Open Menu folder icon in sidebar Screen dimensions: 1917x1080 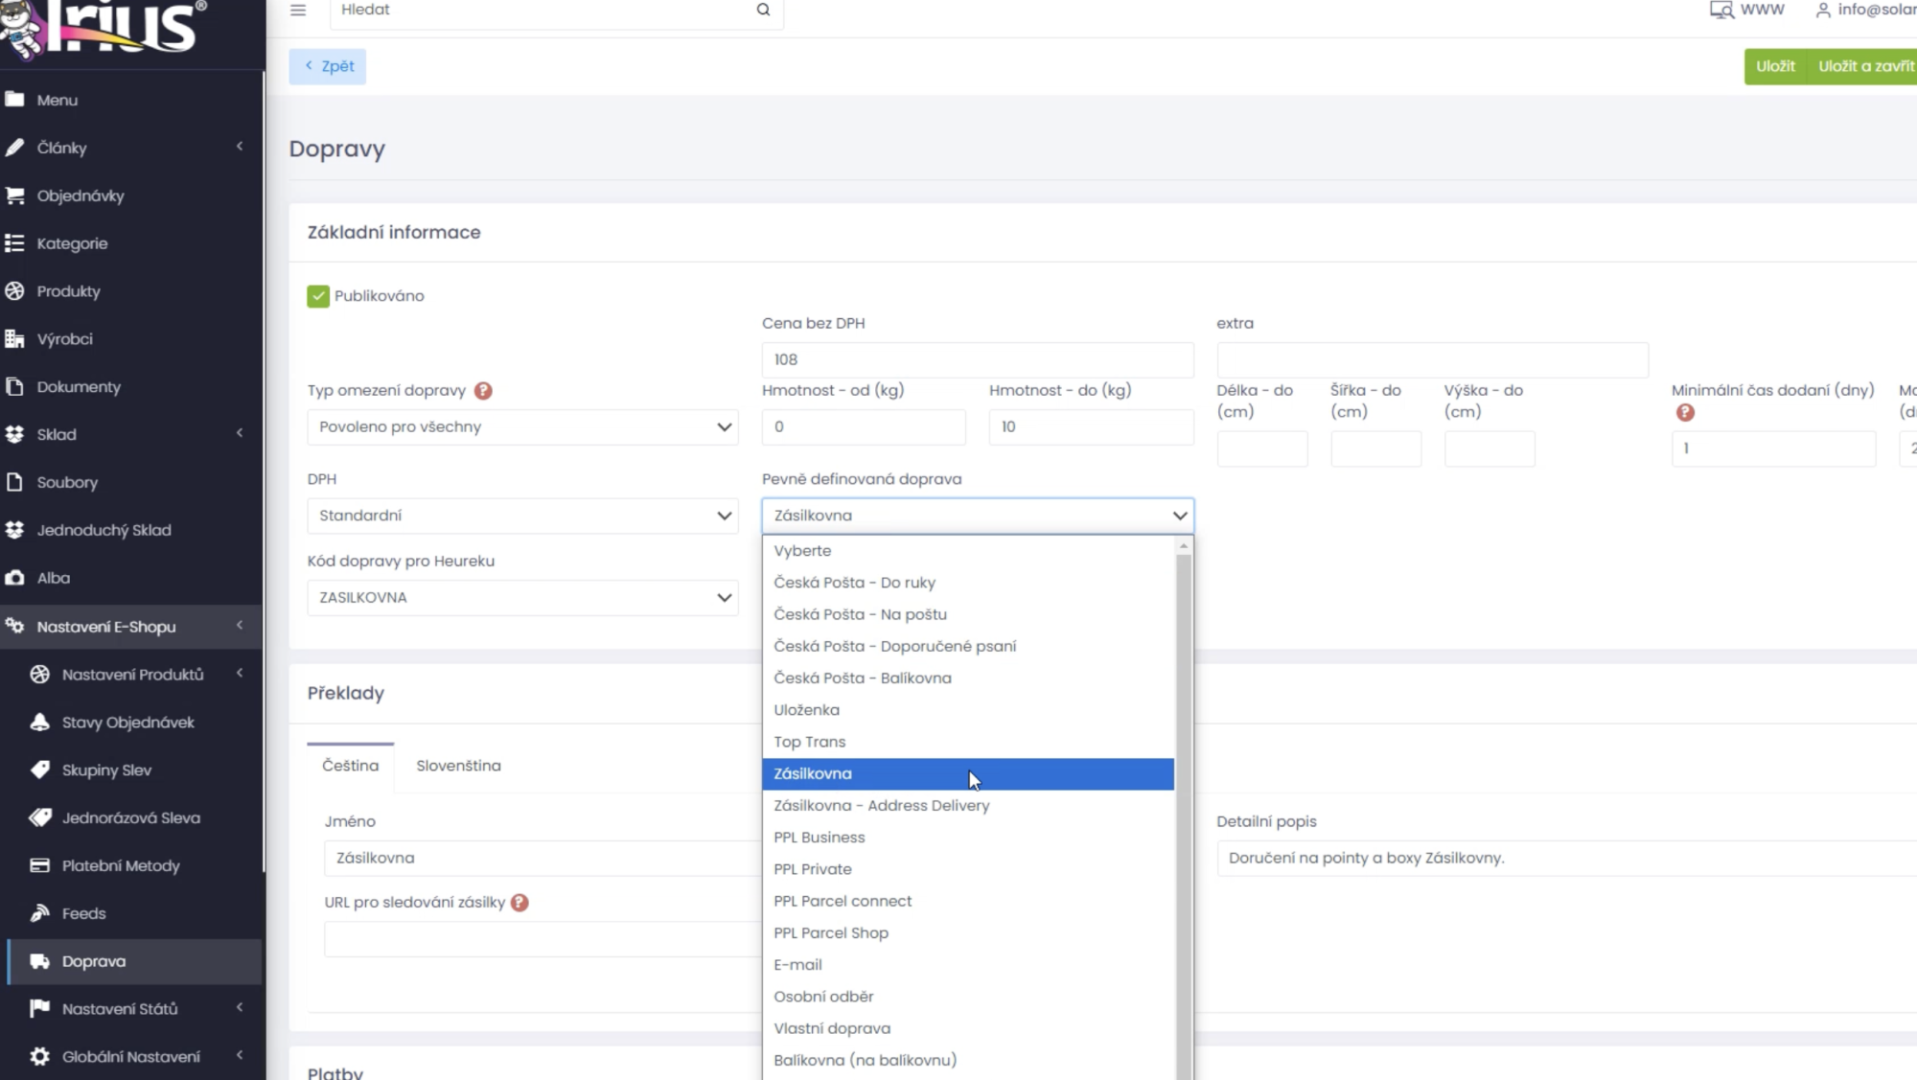click(x=15, y=99)
